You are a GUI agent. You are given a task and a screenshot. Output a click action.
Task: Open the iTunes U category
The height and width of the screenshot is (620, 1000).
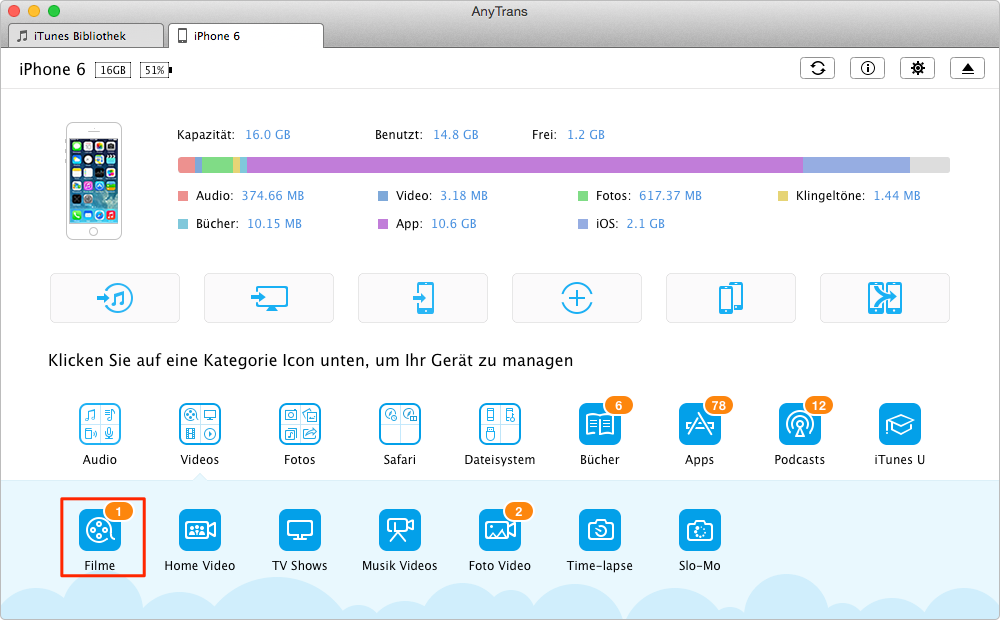pos(900,424)
